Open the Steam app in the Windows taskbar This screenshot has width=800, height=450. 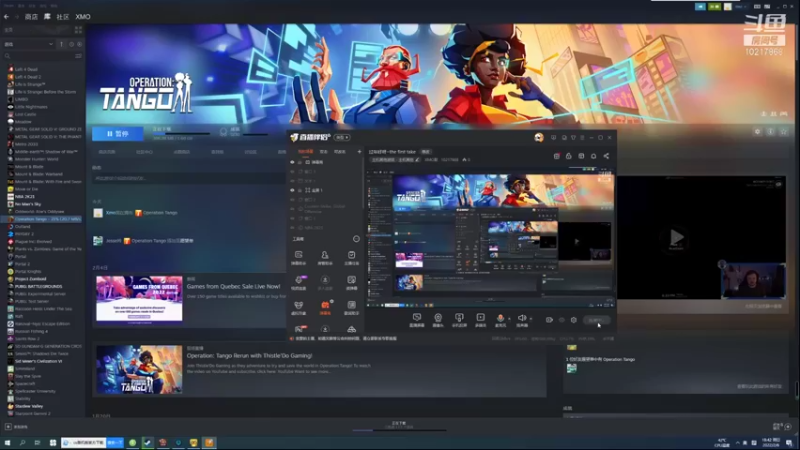[147, 442]
